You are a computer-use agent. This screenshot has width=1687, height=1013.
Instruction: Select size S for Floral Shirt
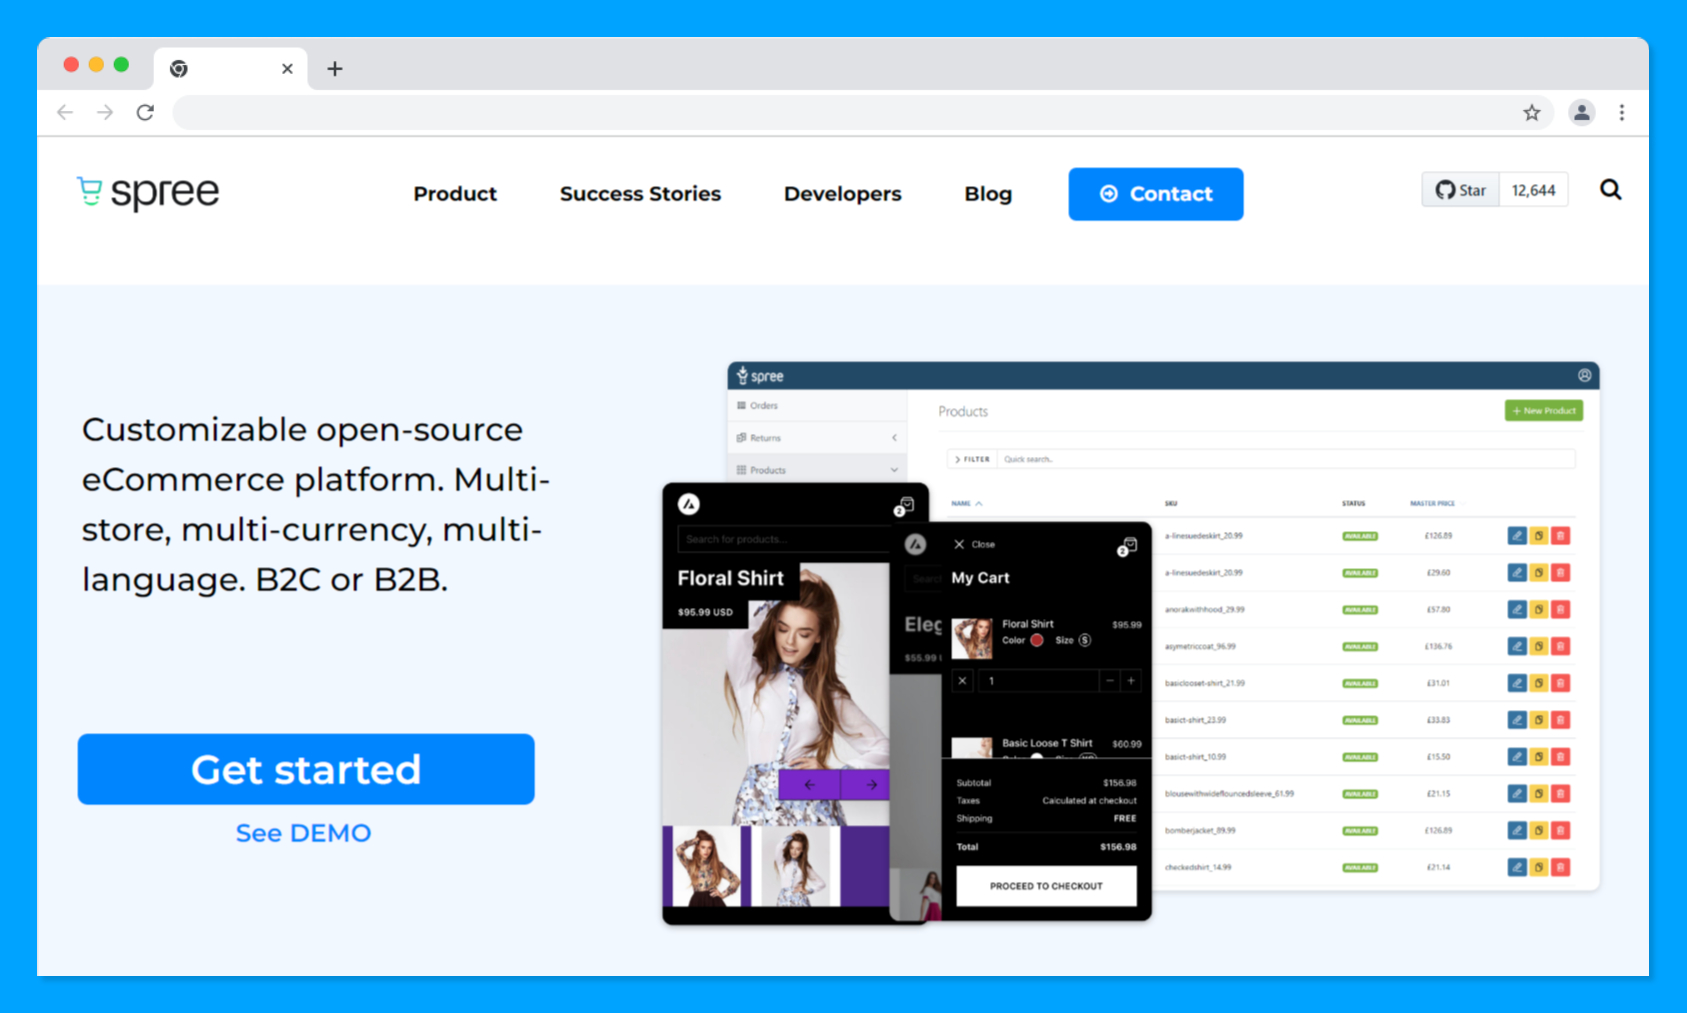[1085, 640]
